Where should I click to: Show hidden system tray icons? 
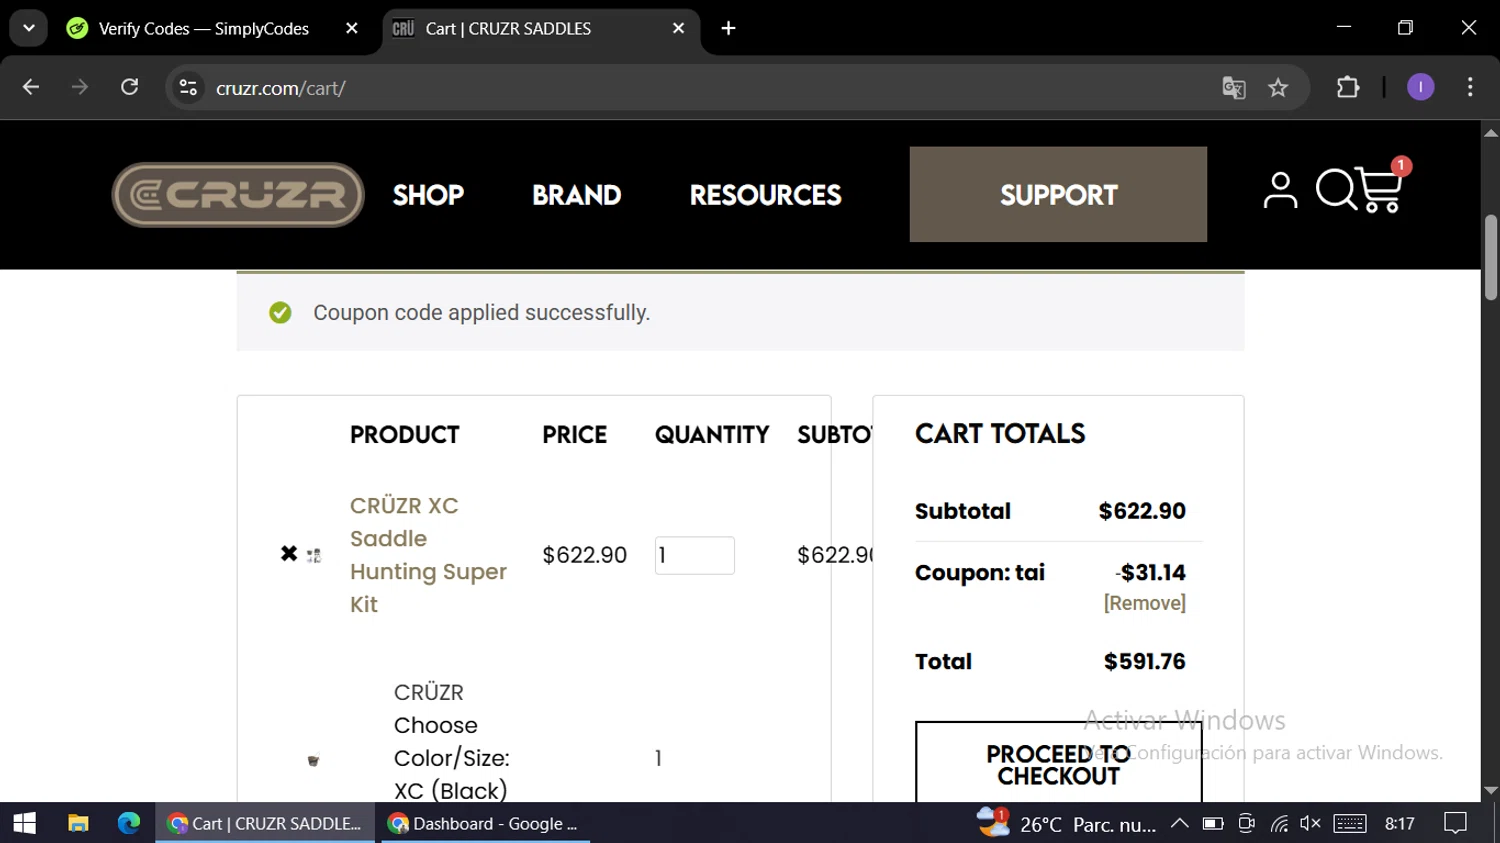(1180, 823)
